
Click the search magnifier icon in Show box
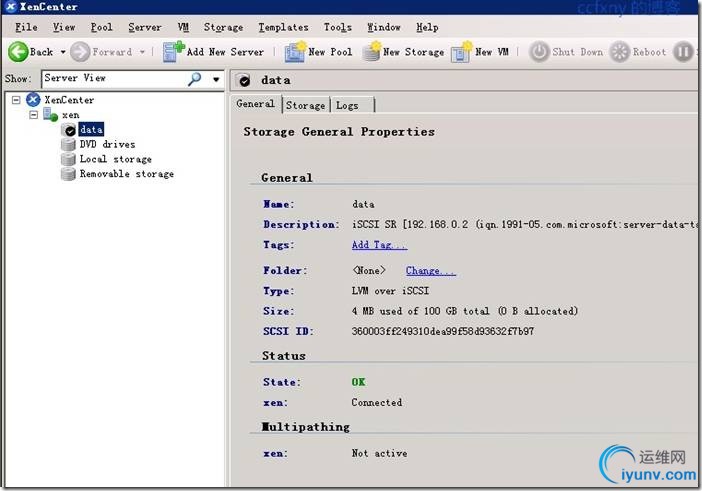pyautogui.click(x=194, y=79)
